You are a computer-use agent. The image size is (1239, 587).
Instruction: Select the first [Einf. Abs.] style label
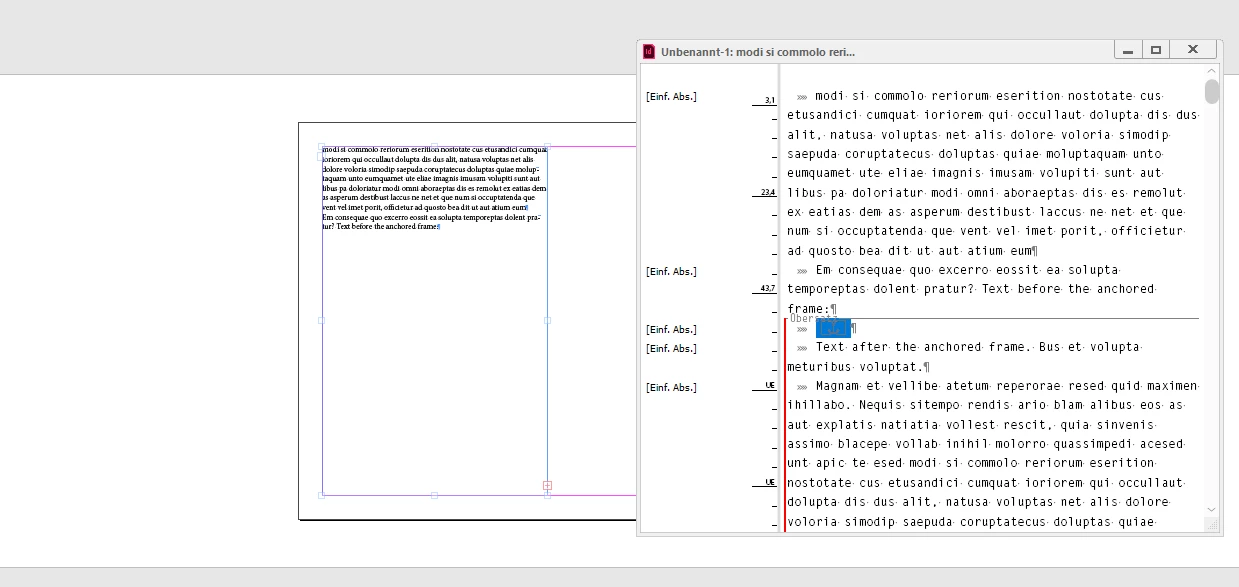pos(671,96)
